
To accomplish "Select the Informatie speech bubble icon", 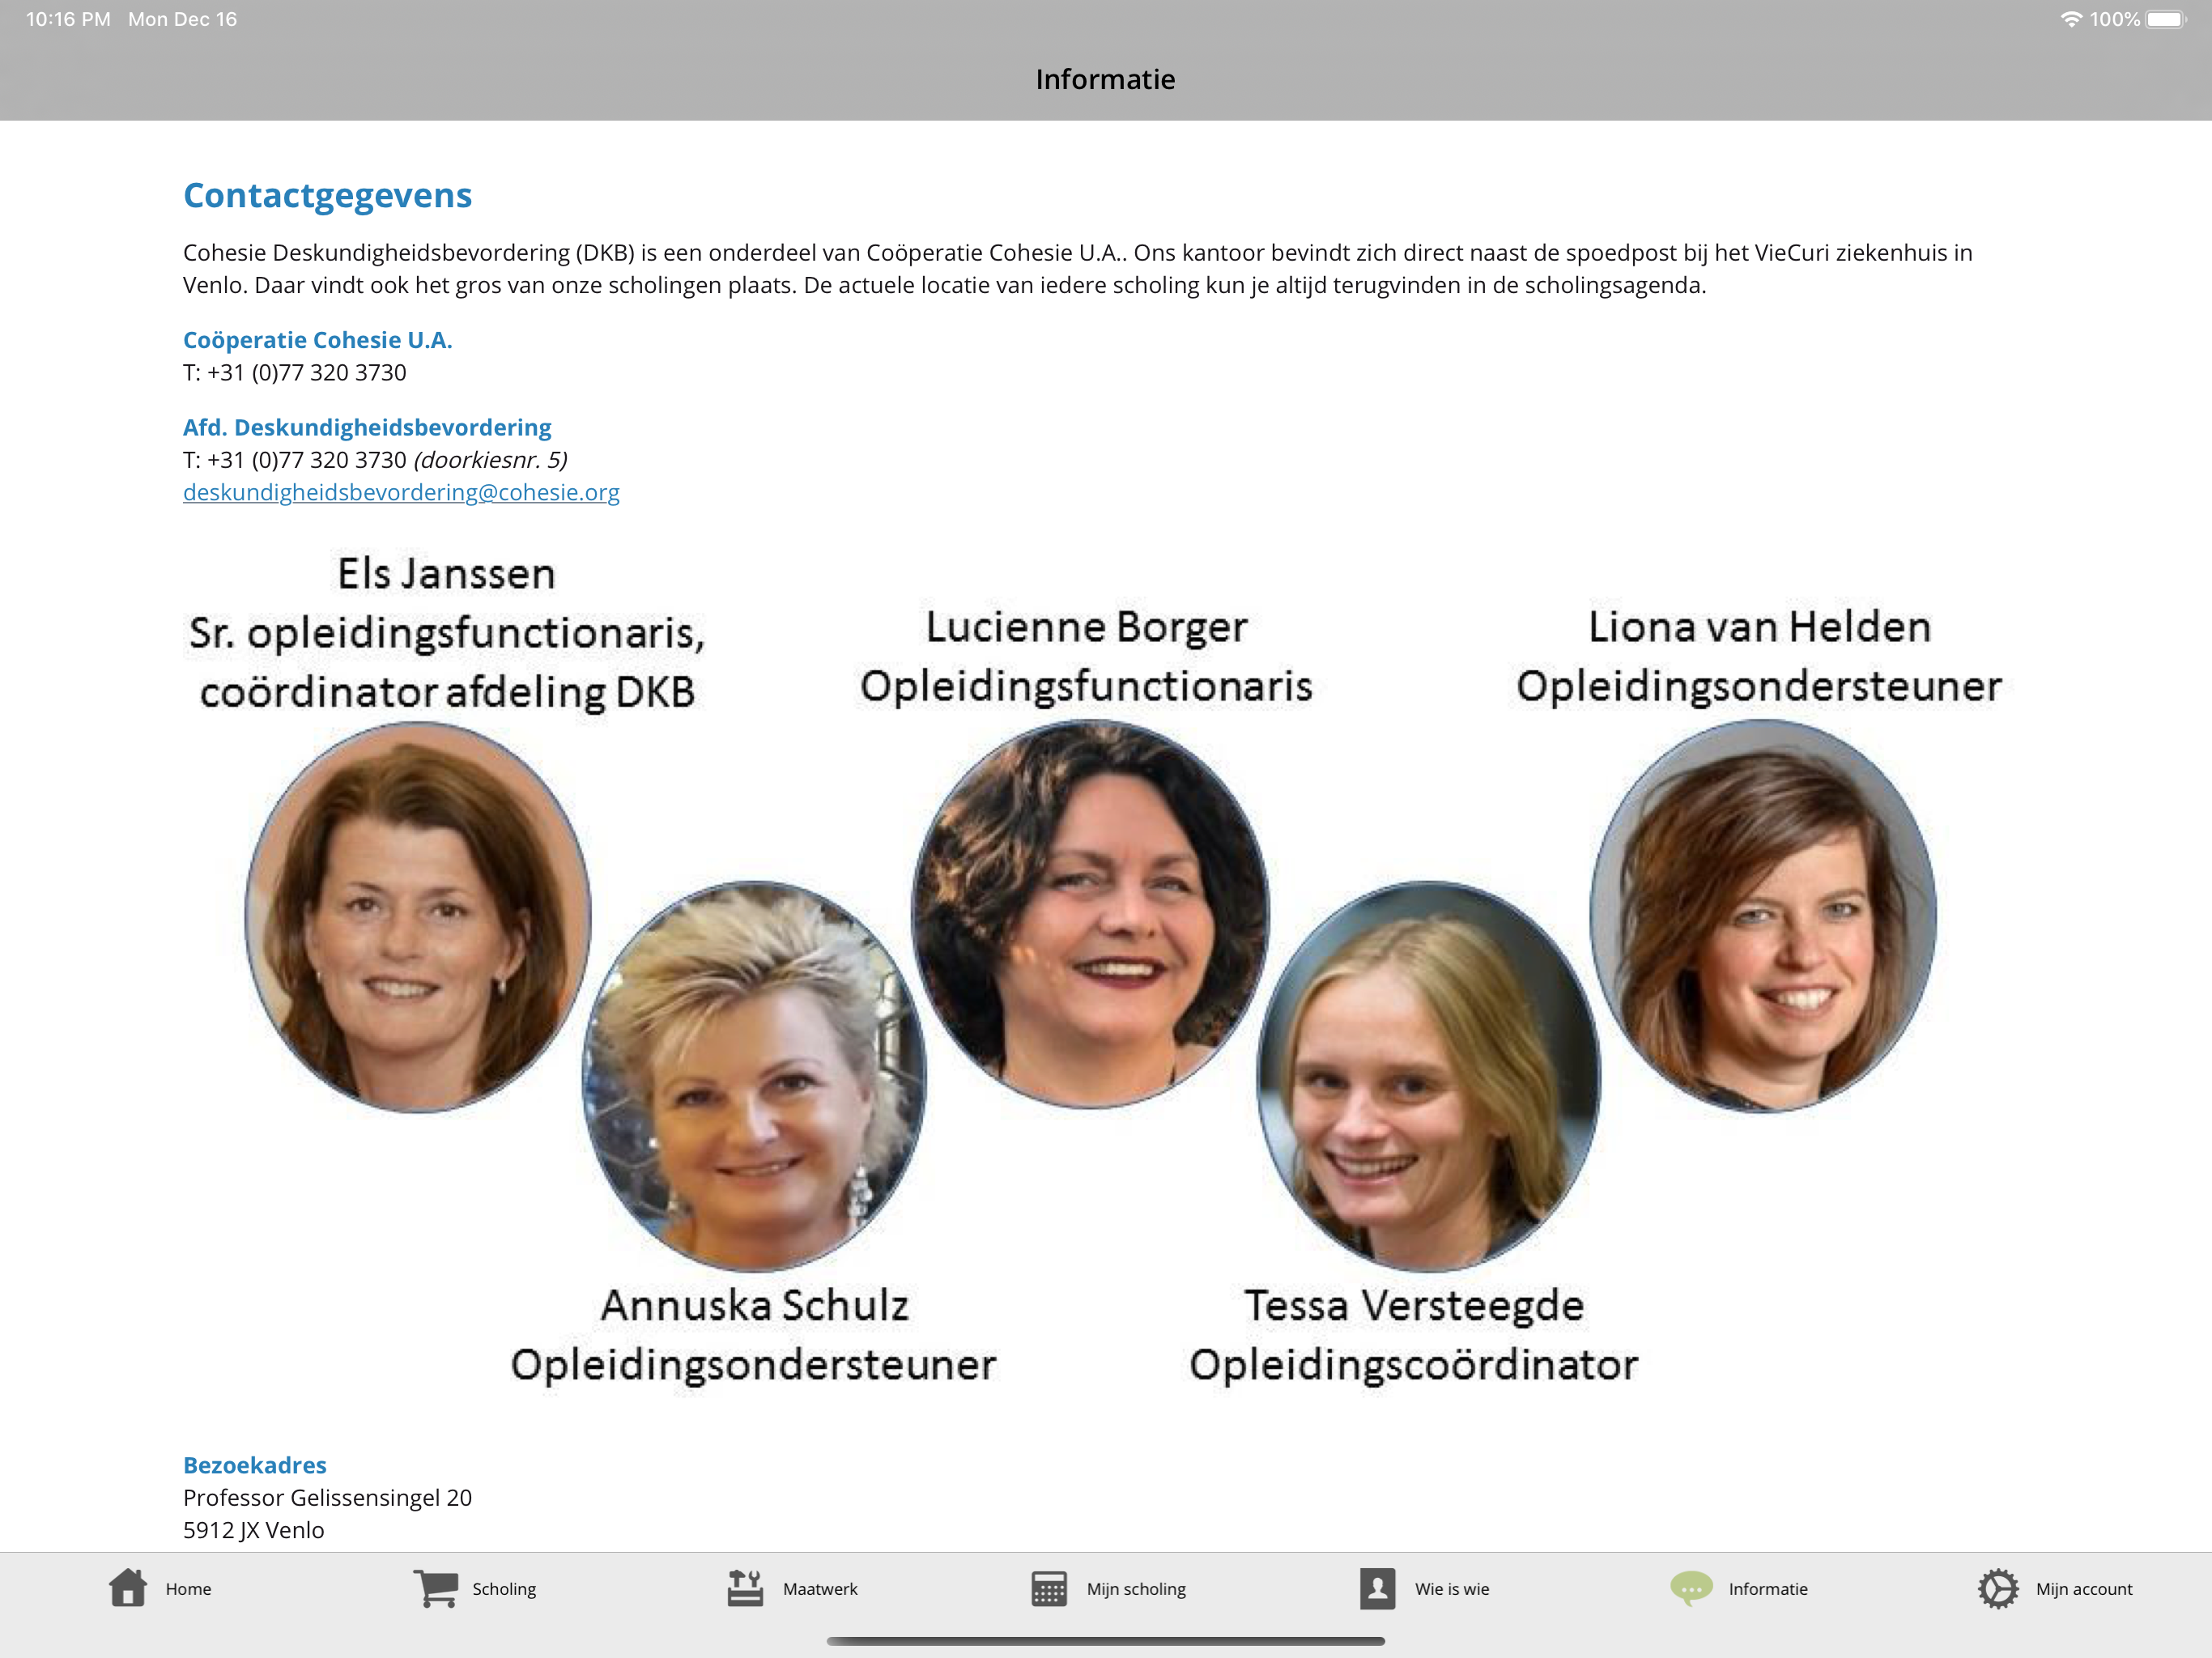I will (x=1691, y=1588).
